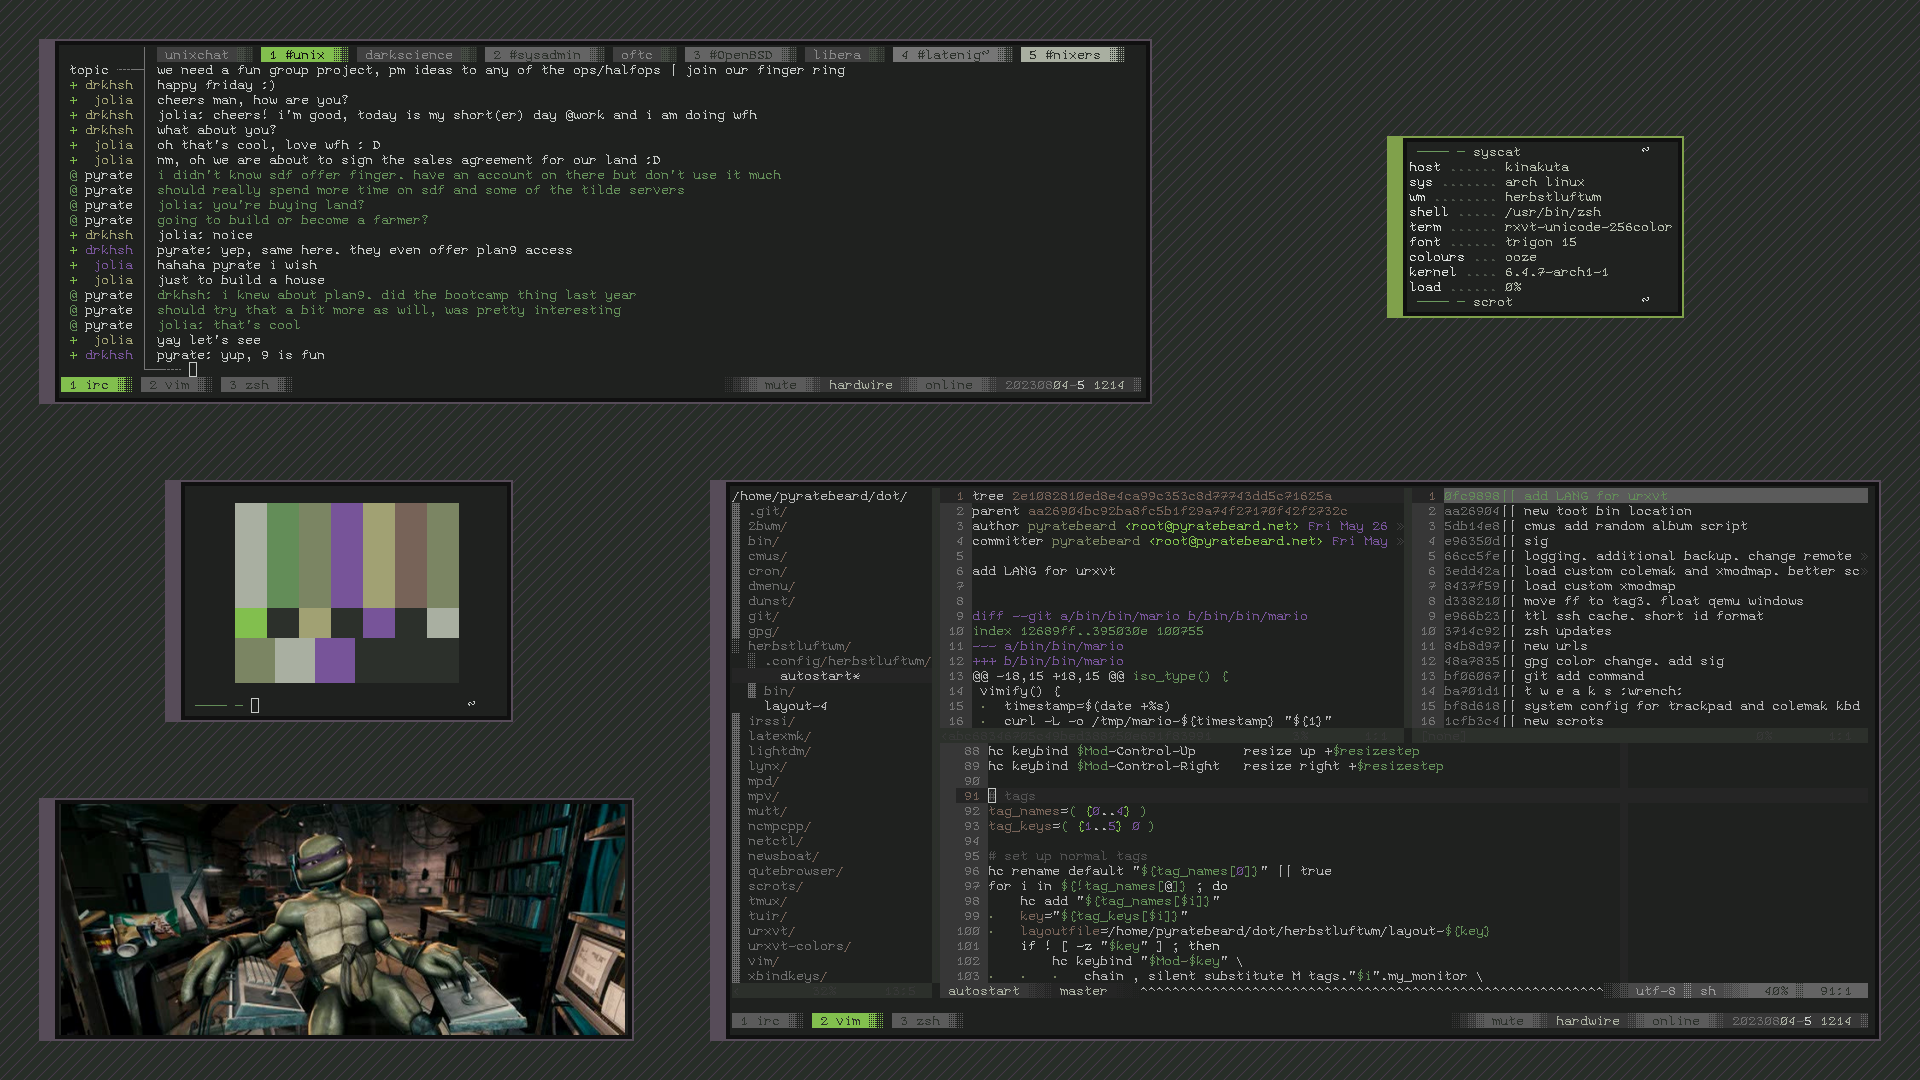Click the 'mute' status entry in IRC terminal
Viewport: 1920px width, 1080px height.
pos(780,385)
